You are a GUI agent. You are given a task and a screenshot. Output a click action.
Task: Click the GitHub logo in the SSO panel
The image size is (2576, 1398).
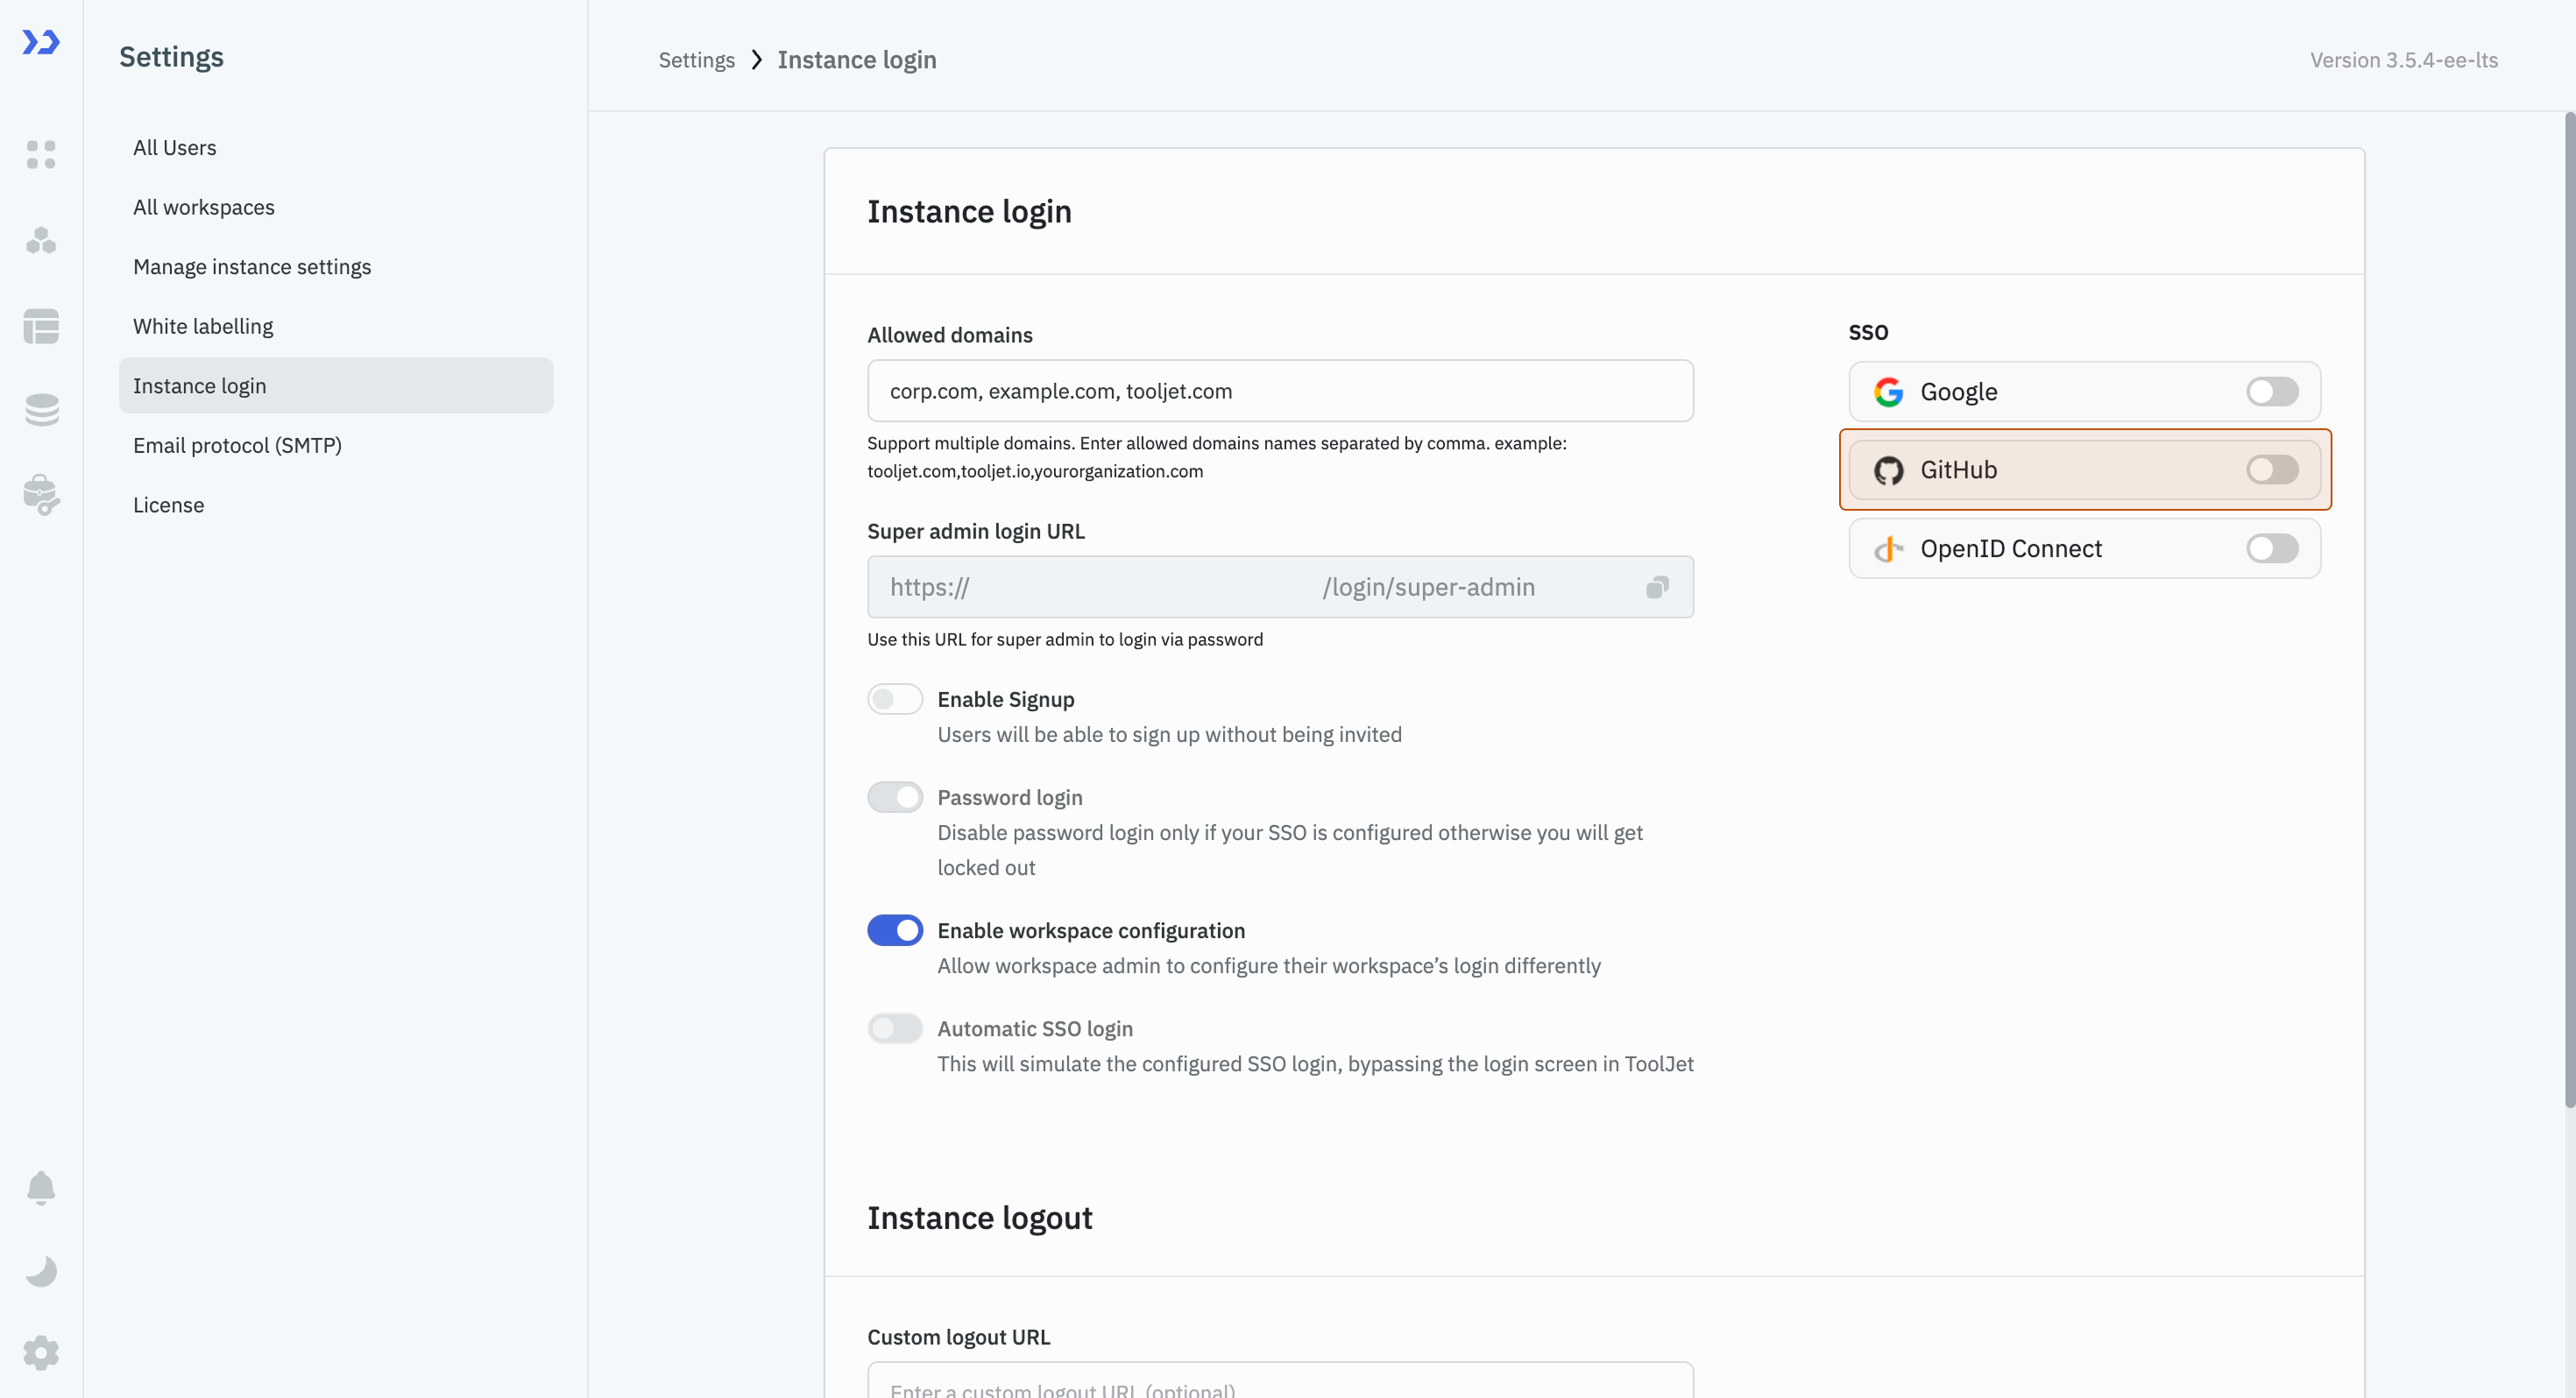[1889, 469]
